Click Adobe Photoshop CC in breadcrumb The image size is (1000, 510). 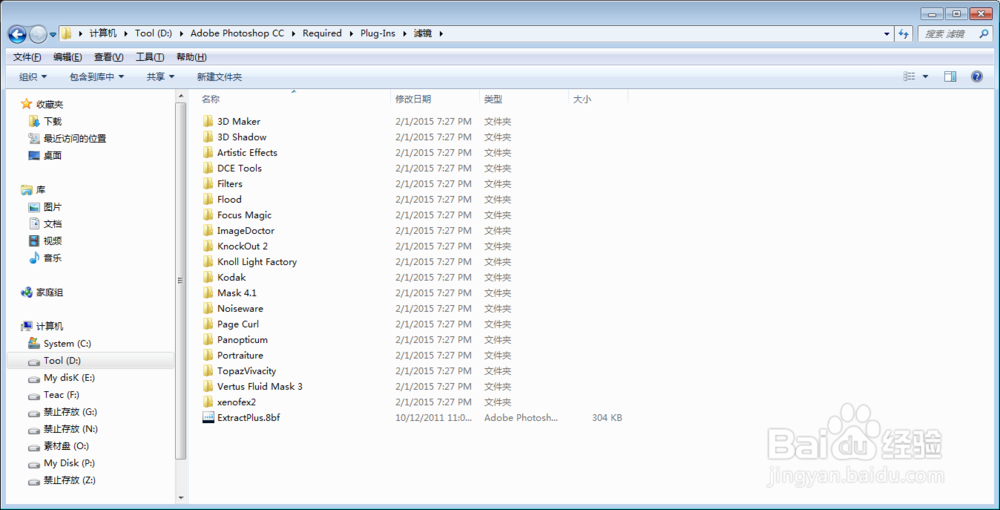point(237,33)
